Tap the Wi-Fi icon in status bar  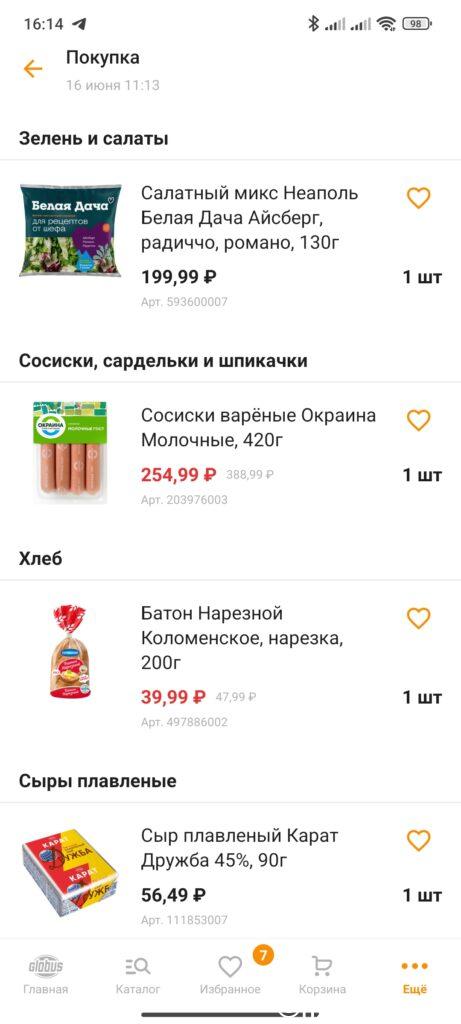click(387, 24)
